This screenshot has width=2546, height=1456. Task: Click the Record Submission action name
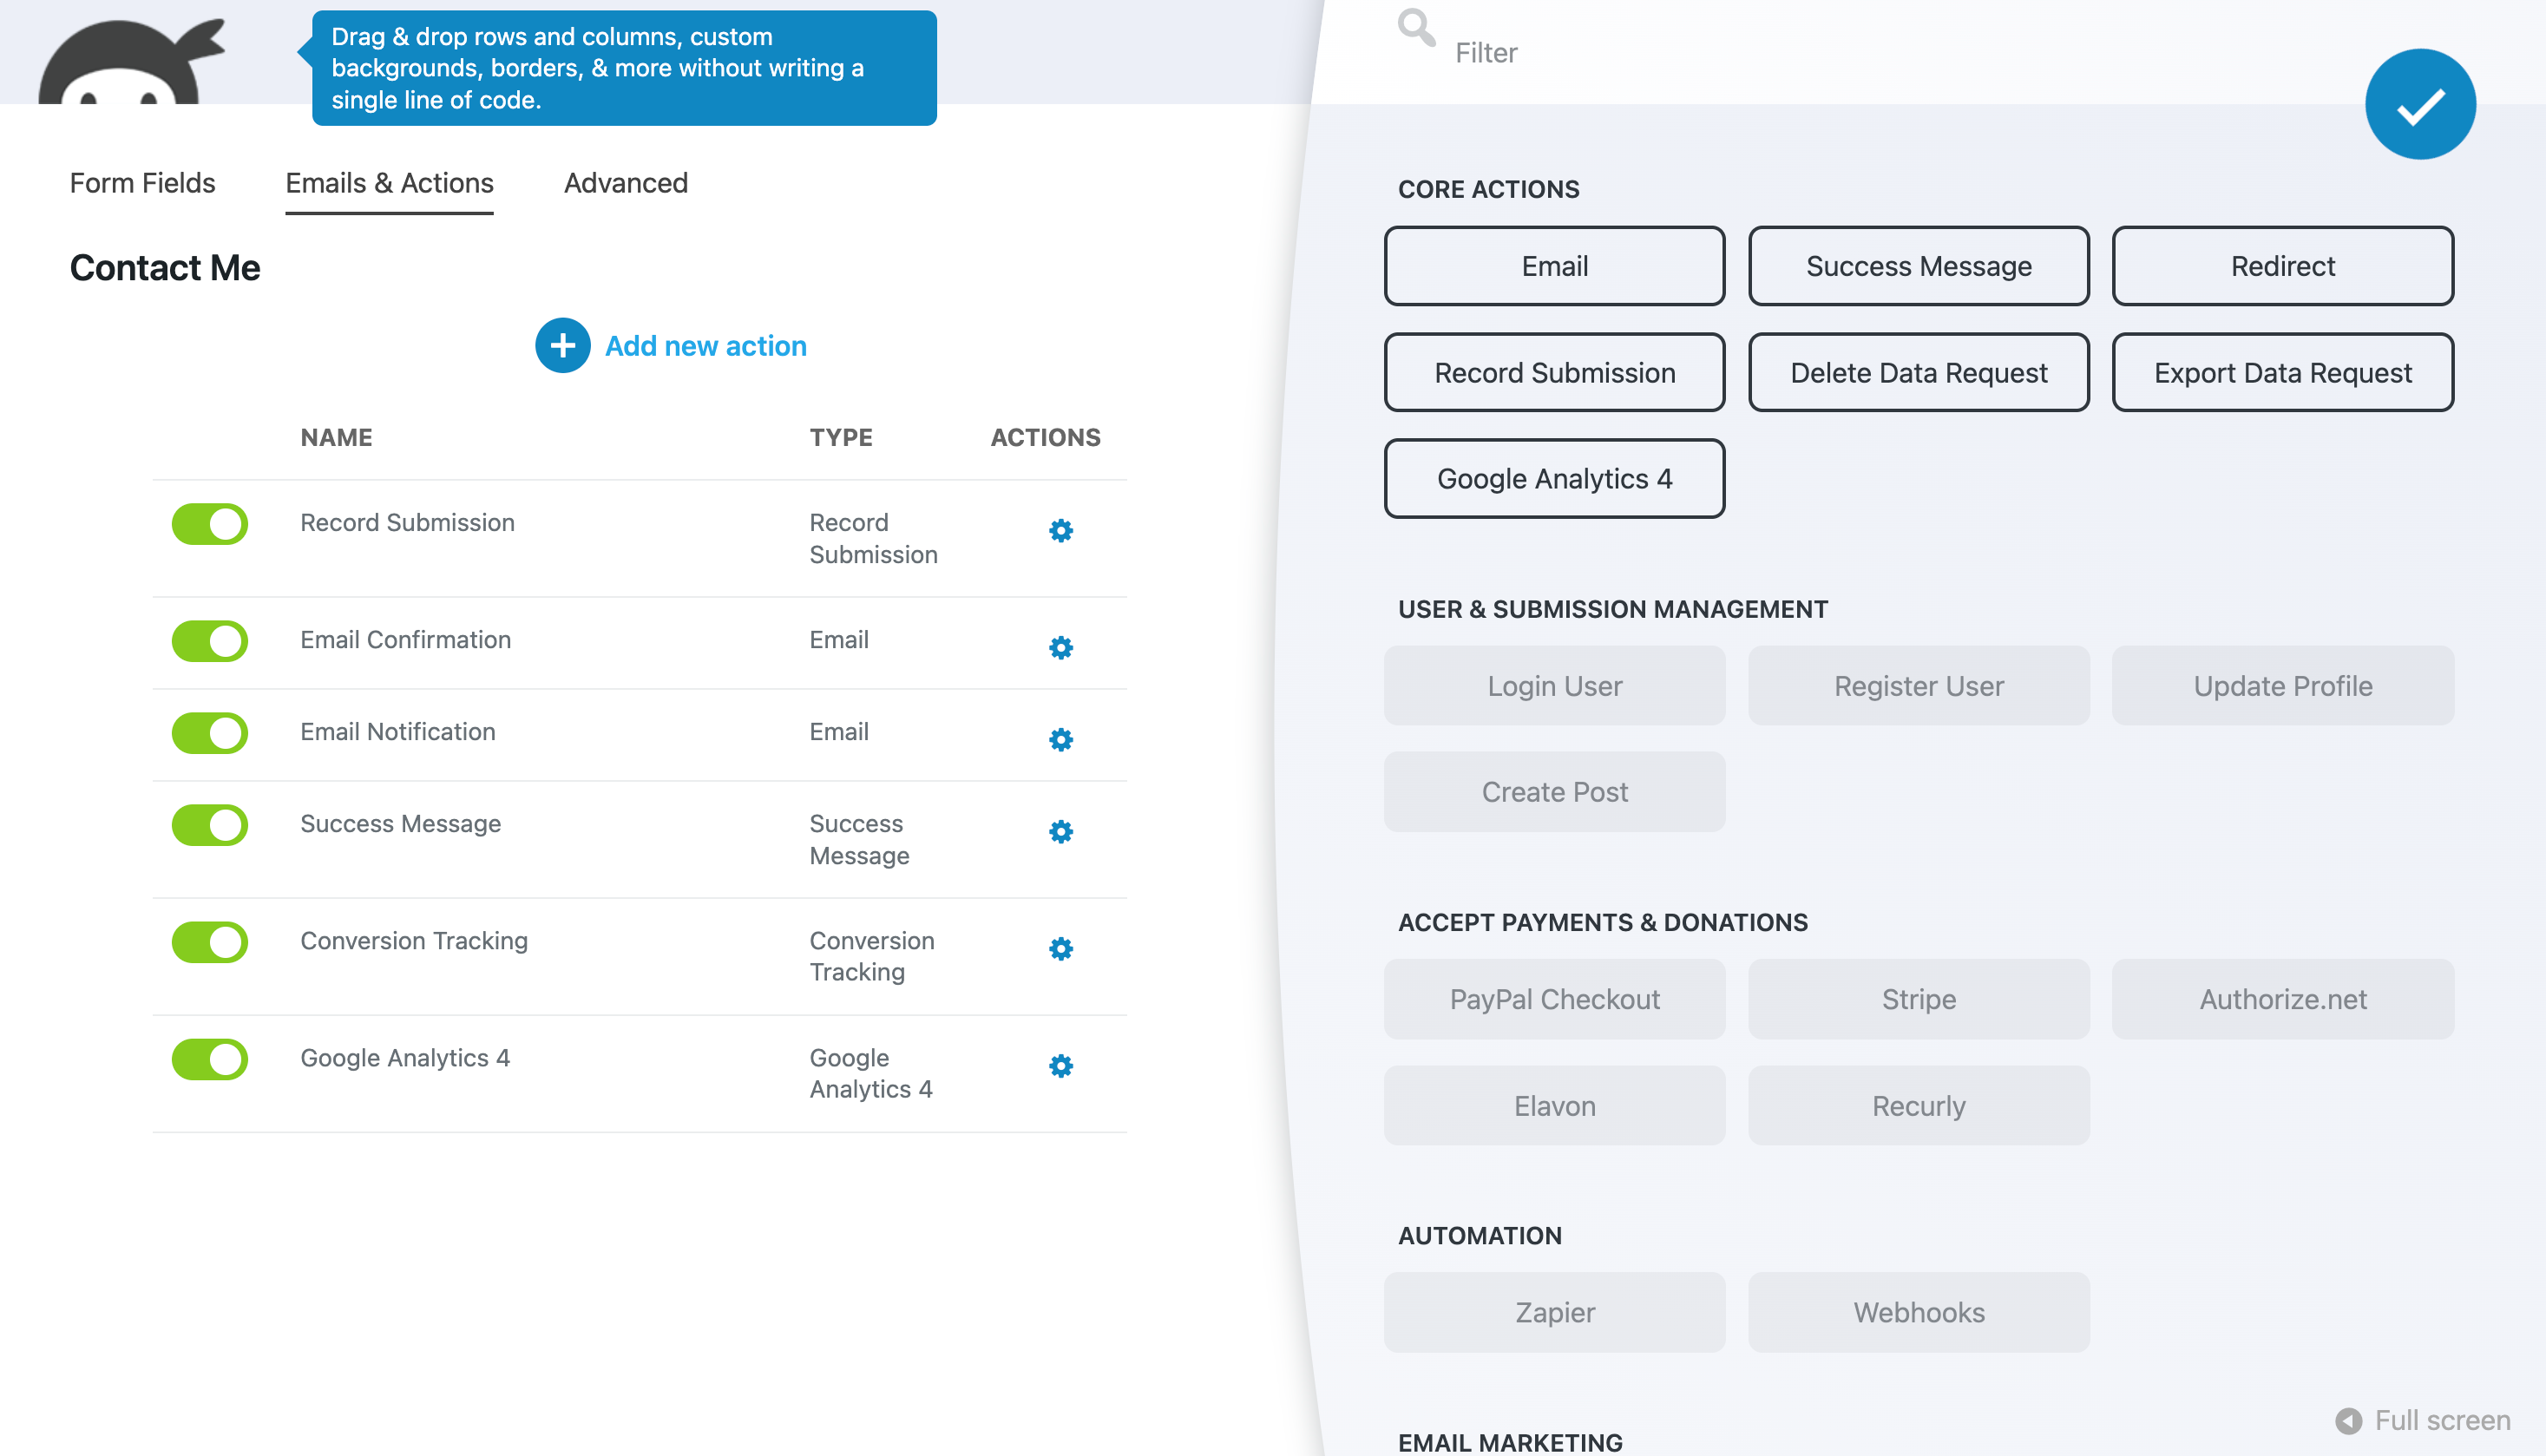point(408,523)
